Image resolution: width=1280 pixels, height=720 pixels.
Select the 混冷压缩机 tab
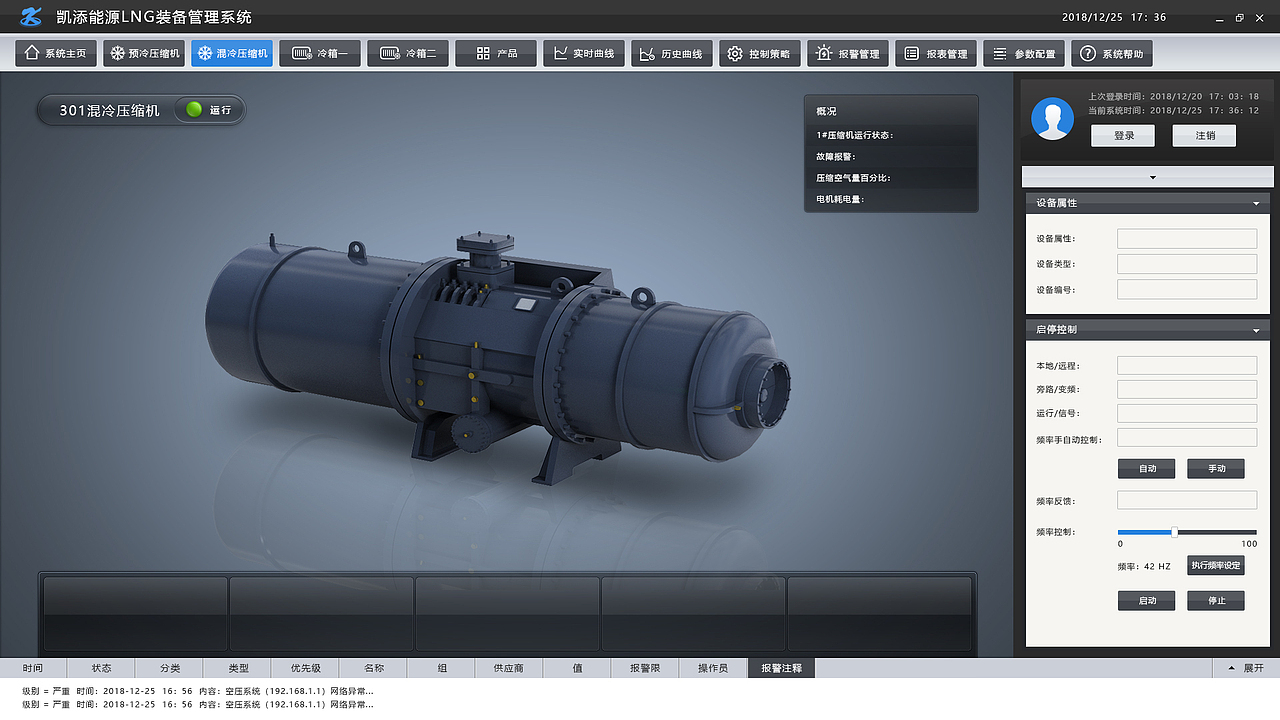(x=232, y=53)
